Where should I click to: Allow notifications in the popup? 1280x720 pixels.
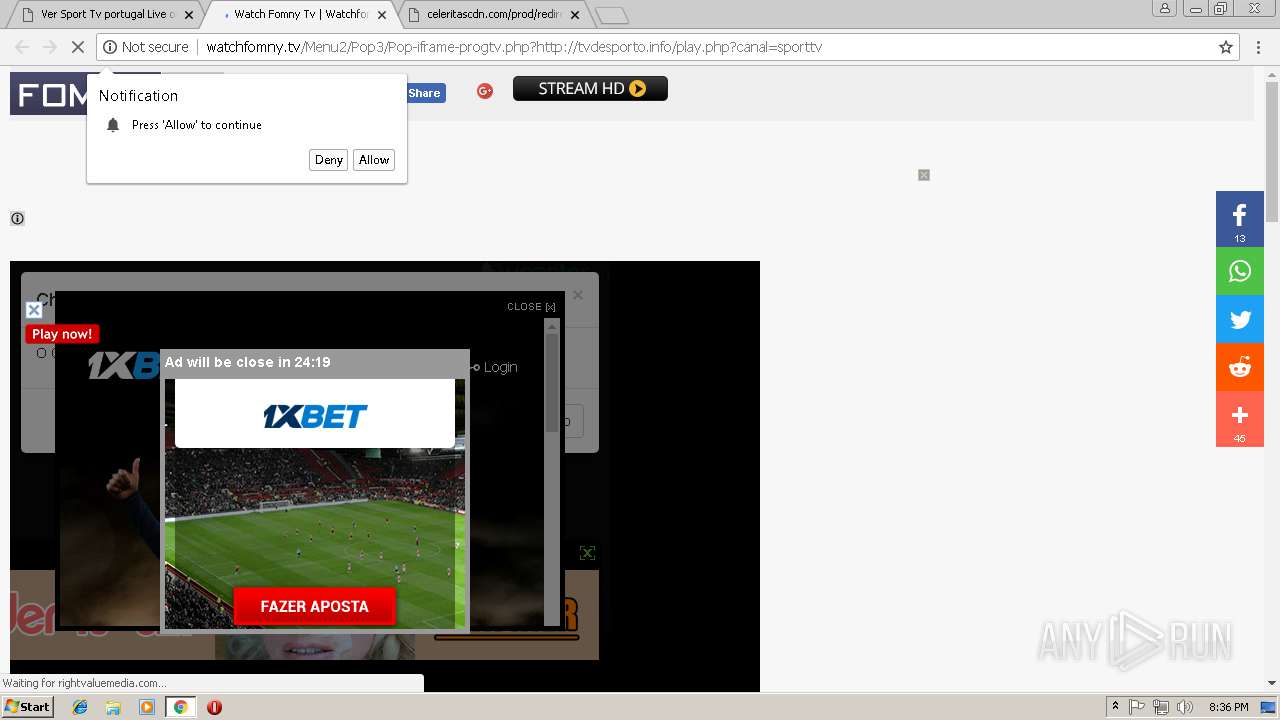[x=374, y=160]
